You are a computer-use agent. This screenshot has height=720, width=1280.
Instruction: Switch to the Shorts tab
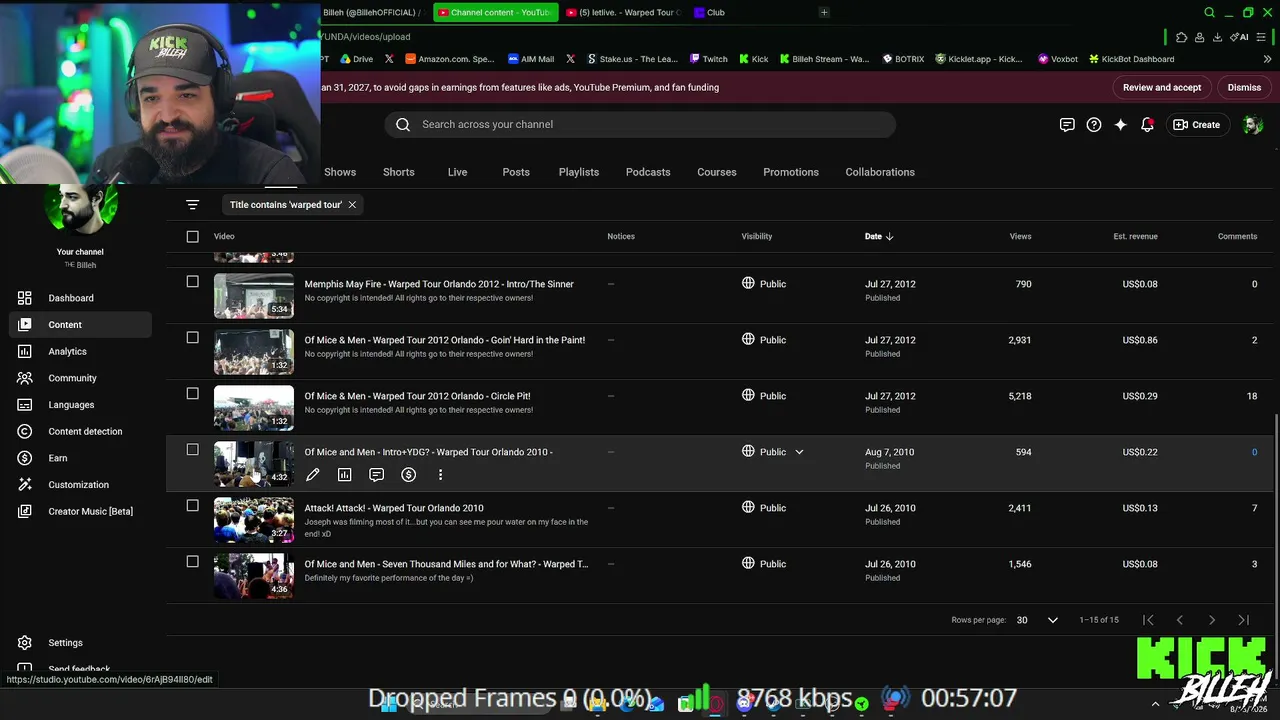(x=399, y=172)
